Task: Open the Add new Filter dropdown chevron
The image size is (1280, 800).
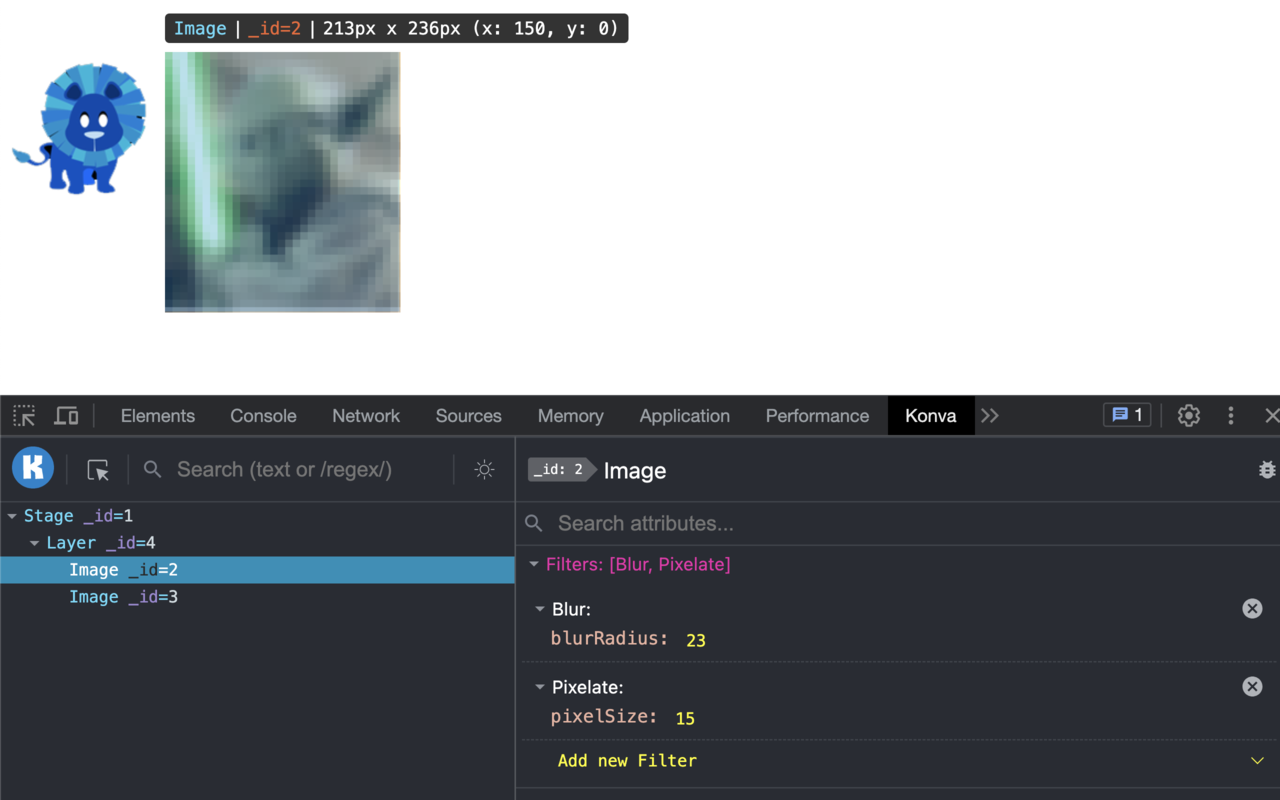Action: coord(1257,760)
